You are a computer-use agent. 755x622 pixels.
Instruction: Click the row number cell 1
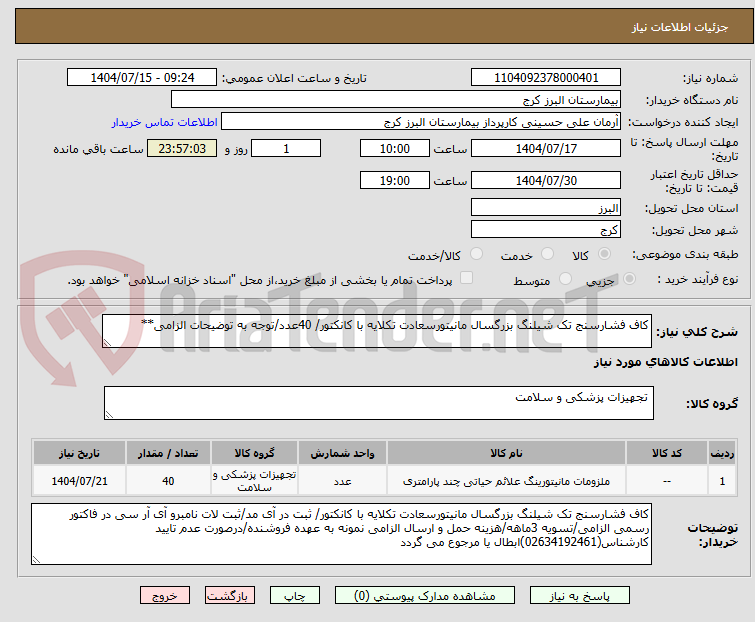pos(722,481)
